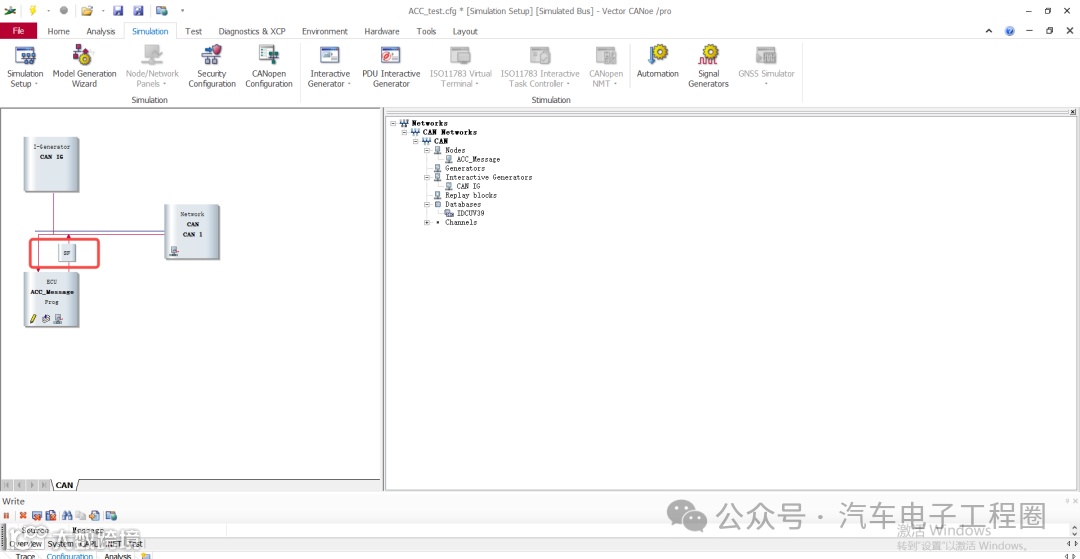Go to the first diagram sheet tab
This screenshot has height=559, width=1080.
coord(7,485)
